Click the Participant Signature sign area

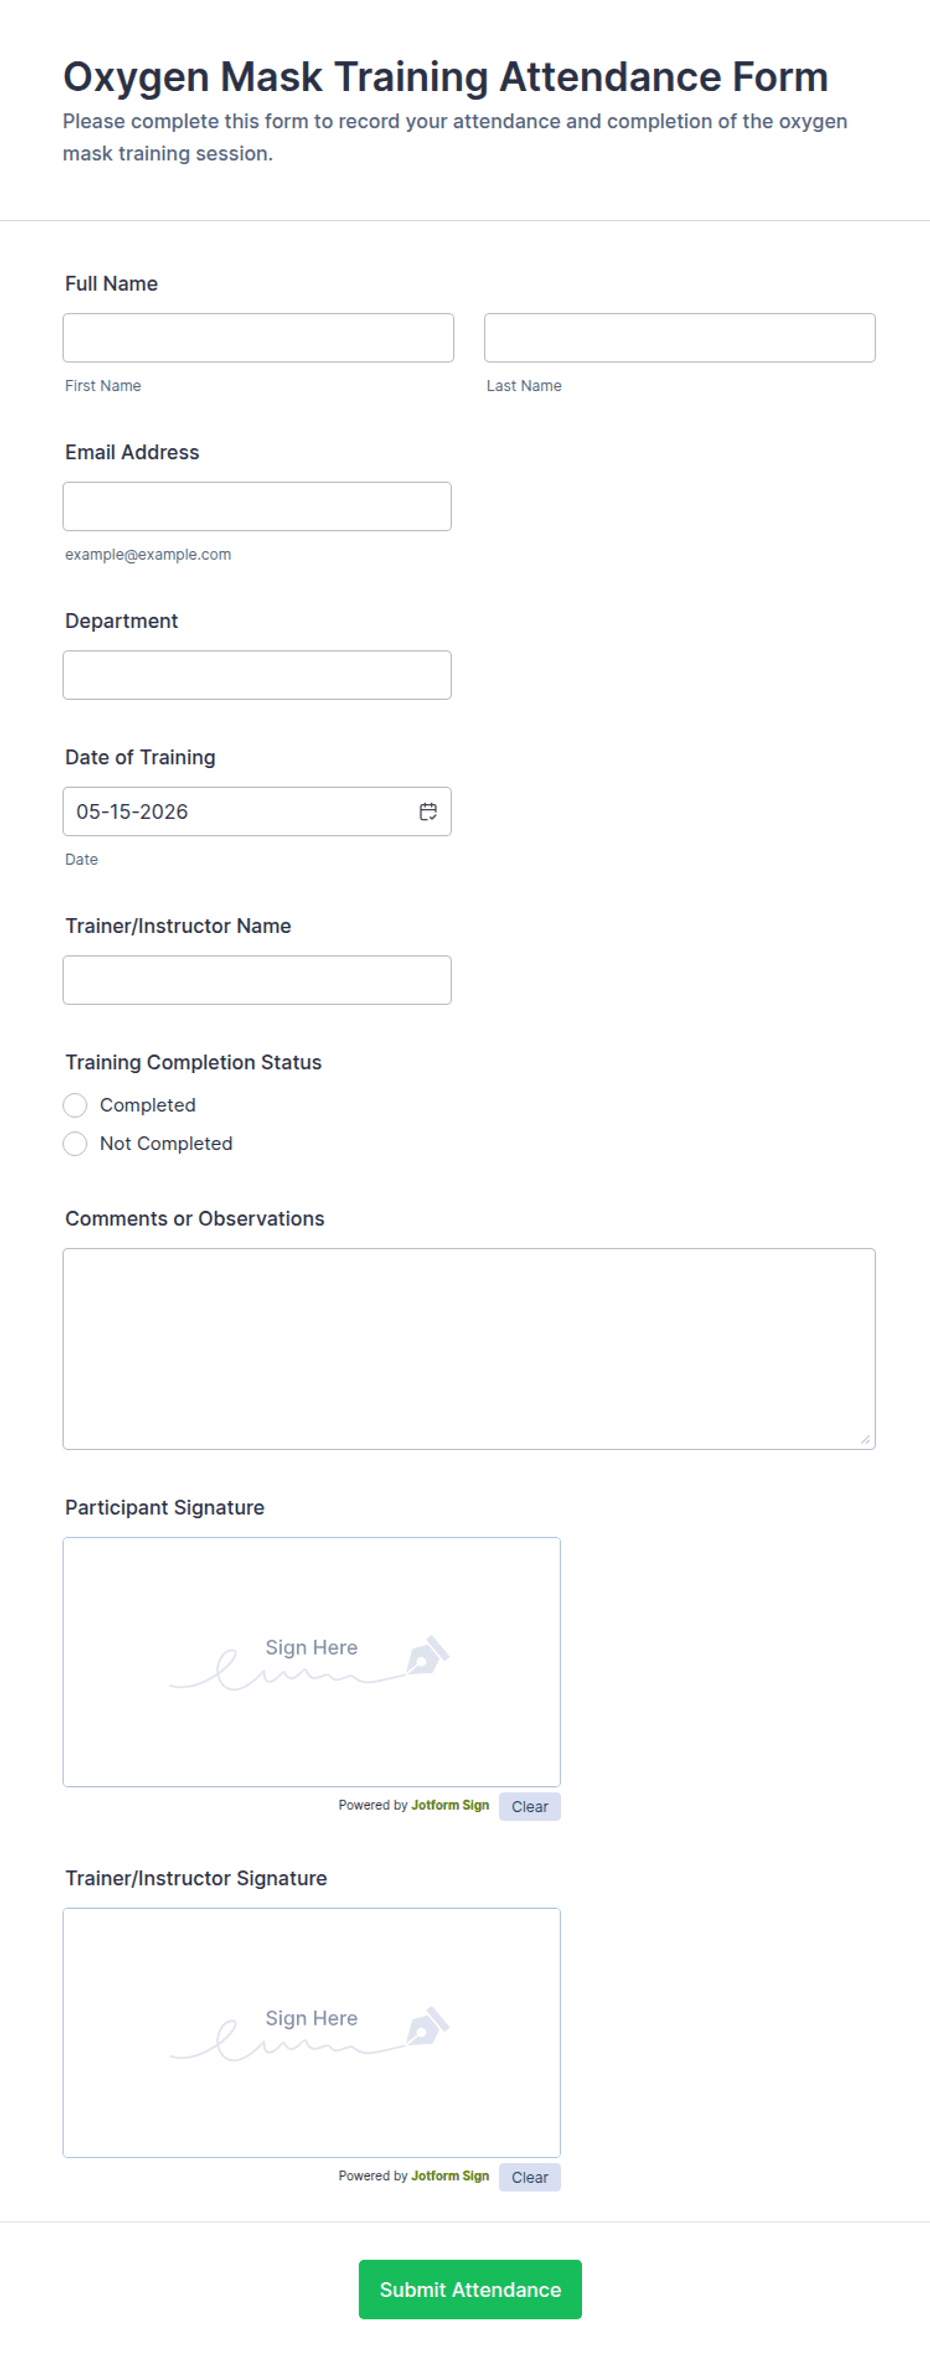coord(312,1662)
